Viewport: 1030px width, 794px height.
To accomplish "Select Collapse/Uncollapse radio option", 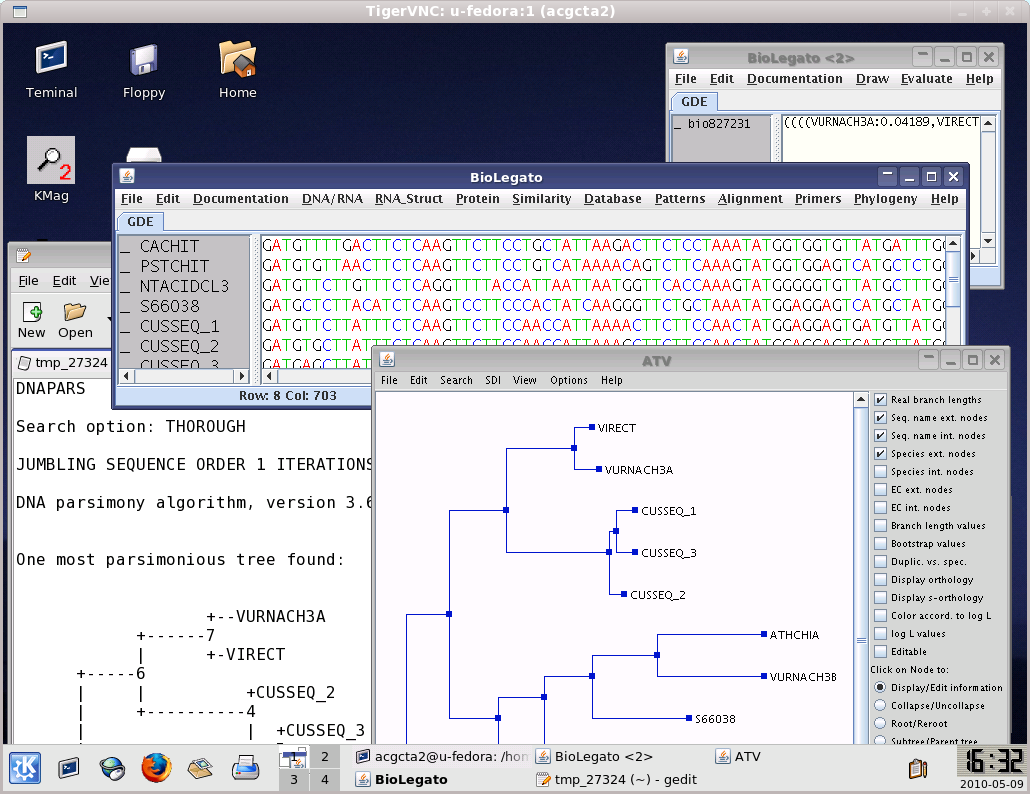I will pos(880,706).
